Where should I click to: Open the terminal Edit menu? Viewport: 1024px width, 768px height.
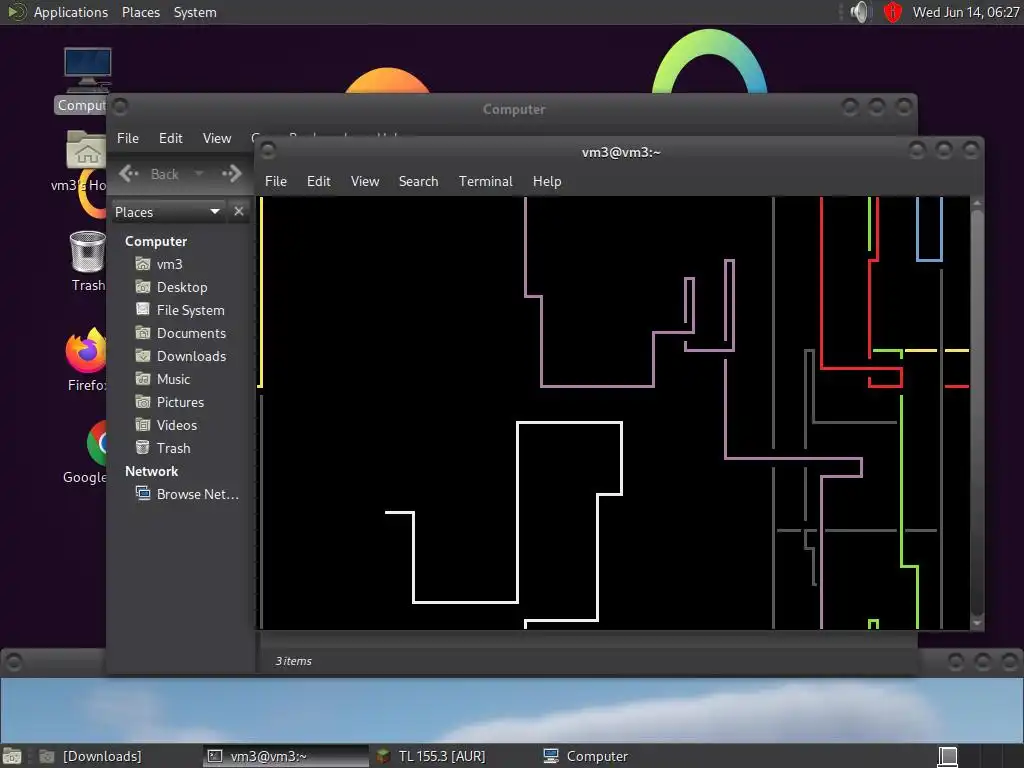319,182
